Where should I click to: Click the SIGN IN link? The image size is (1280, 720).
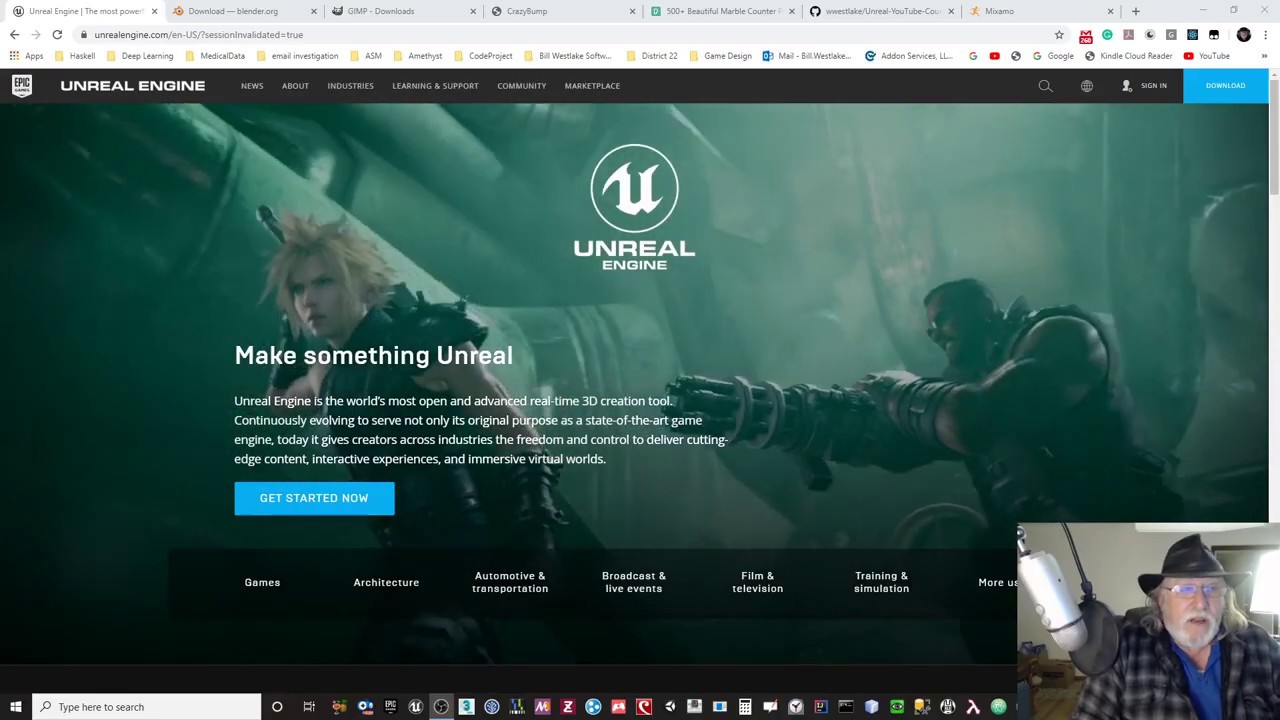tap(1144, 86)
